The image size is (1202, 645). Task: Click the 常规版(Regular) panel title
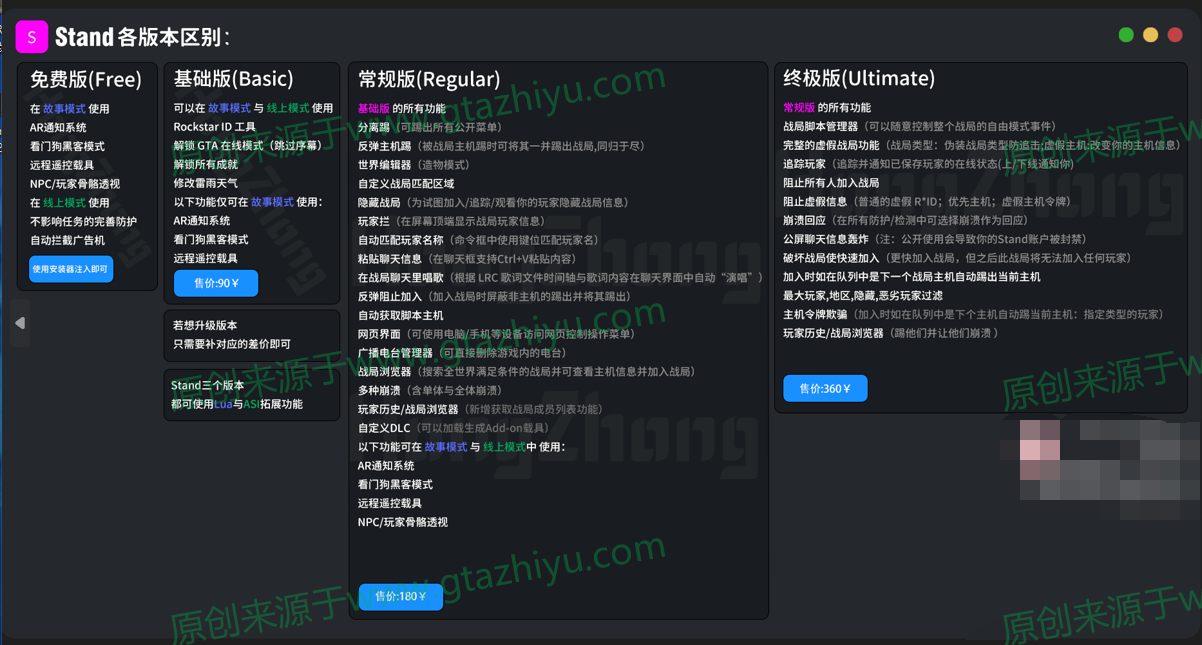pos(428,79)
